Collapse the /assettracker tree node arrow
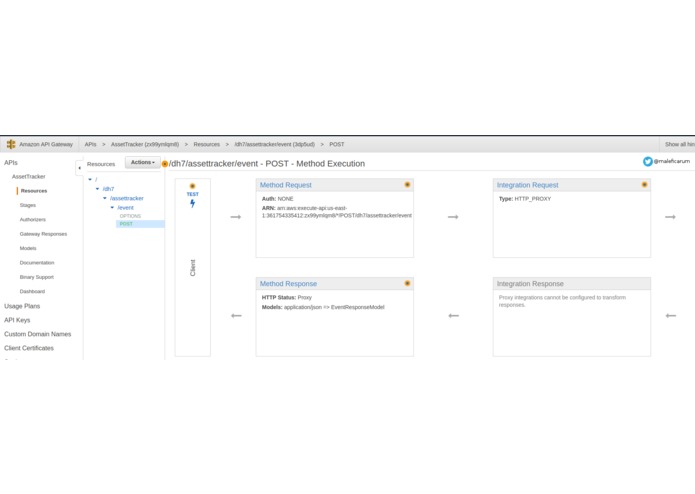Viewport: 695px width, 494px height. (x=105, y=198)
